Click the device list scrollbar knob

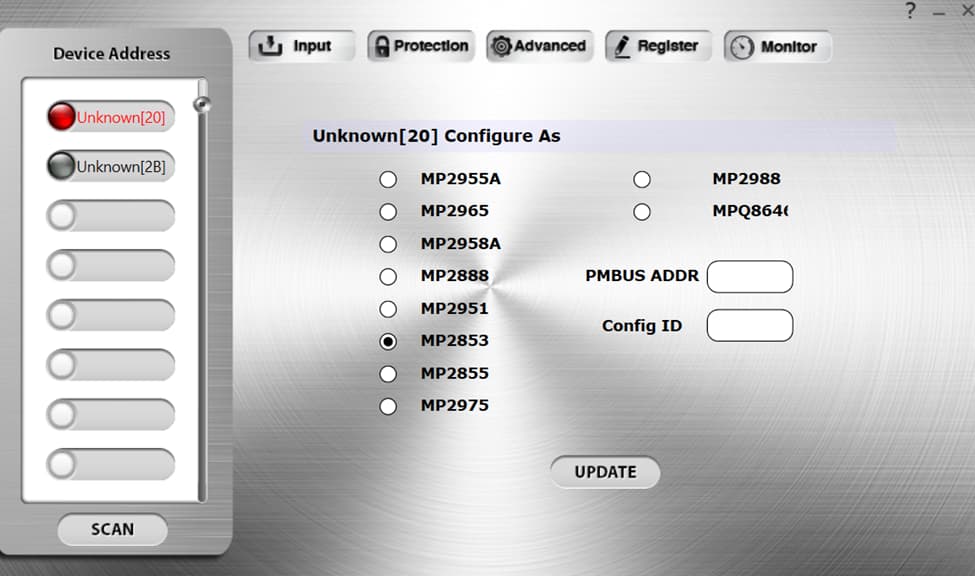point(202,104)
